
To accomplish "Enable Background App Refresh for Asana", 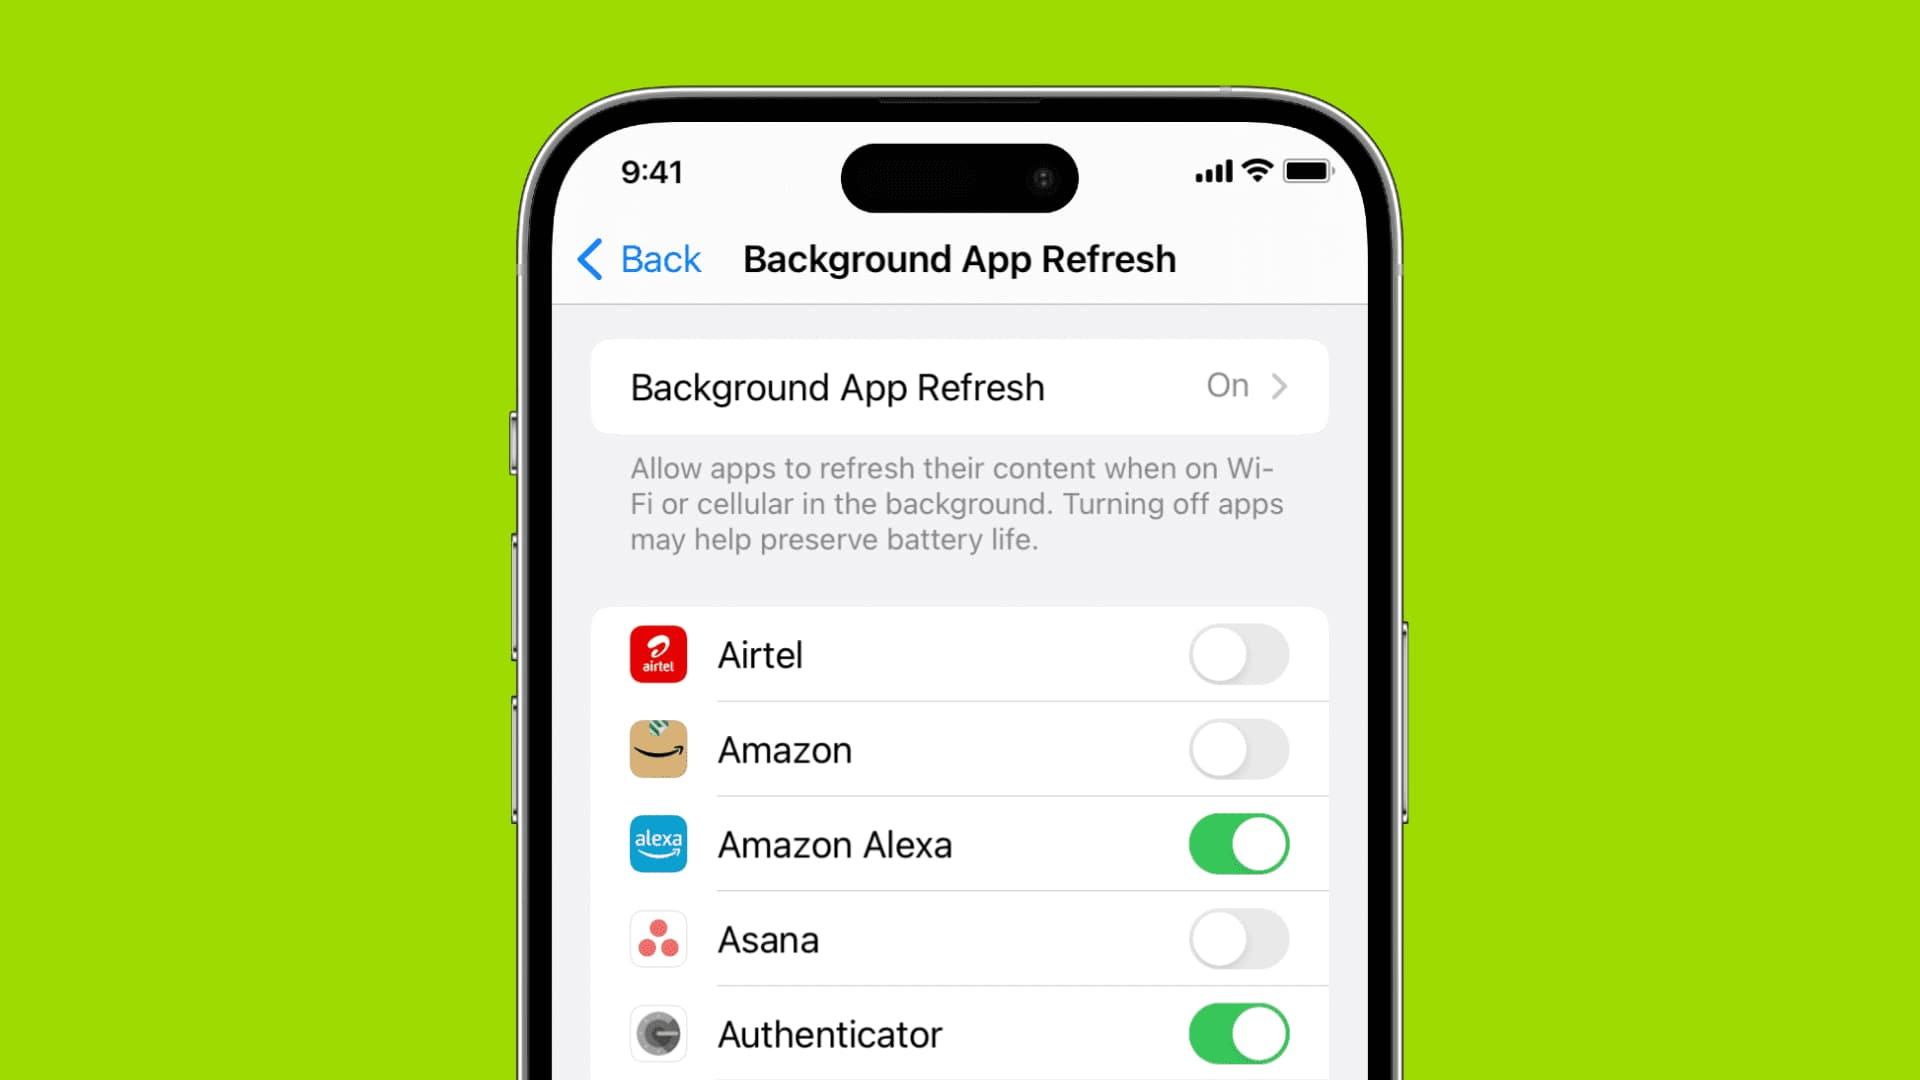I will (x=1238, y=939).
